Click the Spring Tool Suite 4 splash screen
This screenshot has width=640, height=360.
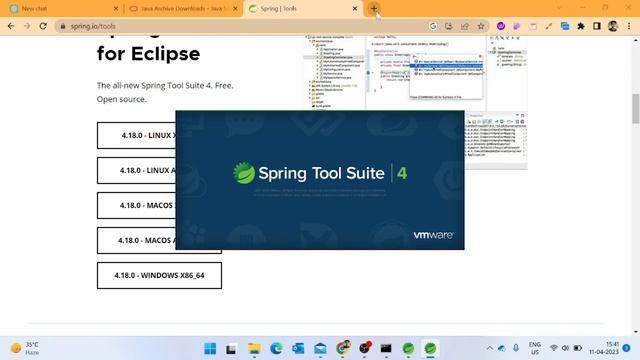[x=320, y=180]
